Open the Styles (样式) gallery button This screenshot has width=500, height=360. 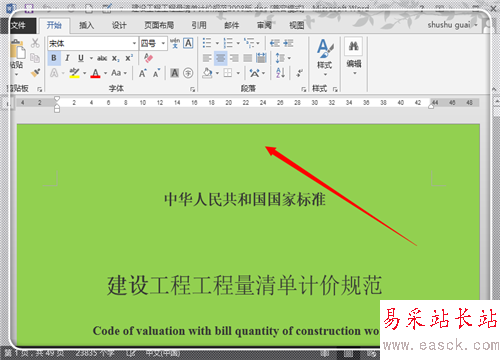325,57
